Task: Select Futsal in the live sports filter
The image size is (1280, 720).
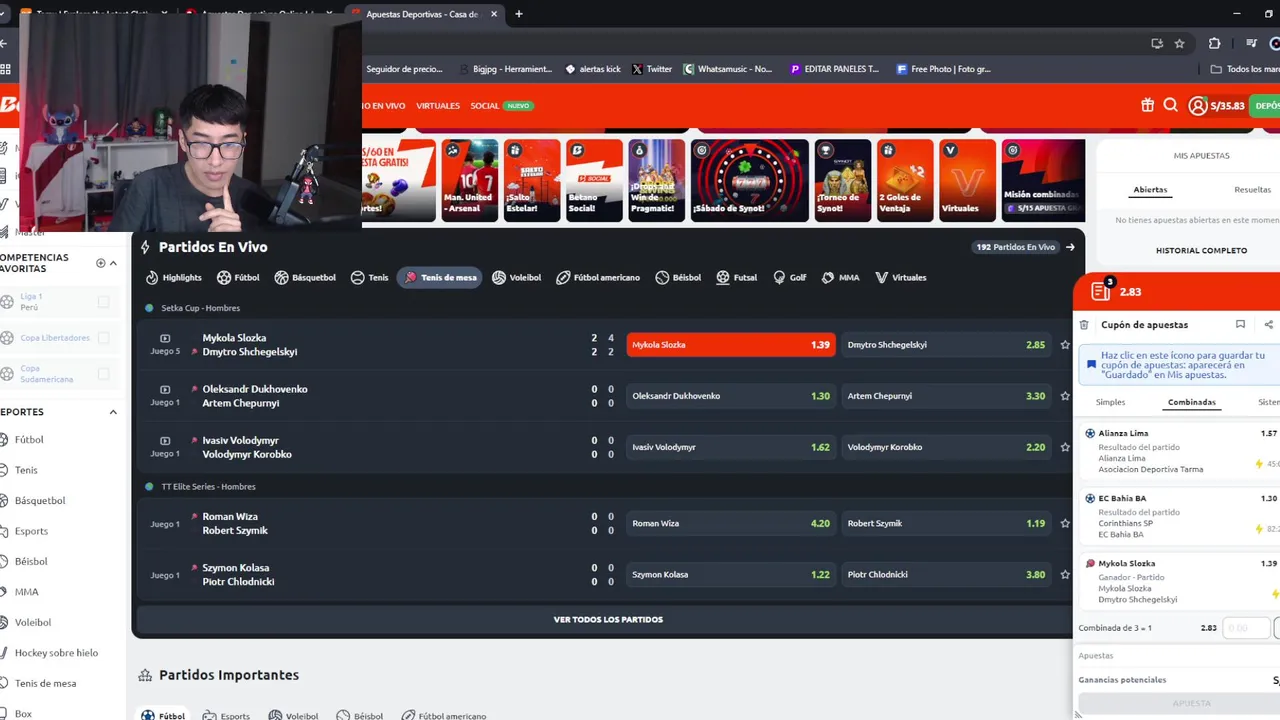Action: pos(736,277)
